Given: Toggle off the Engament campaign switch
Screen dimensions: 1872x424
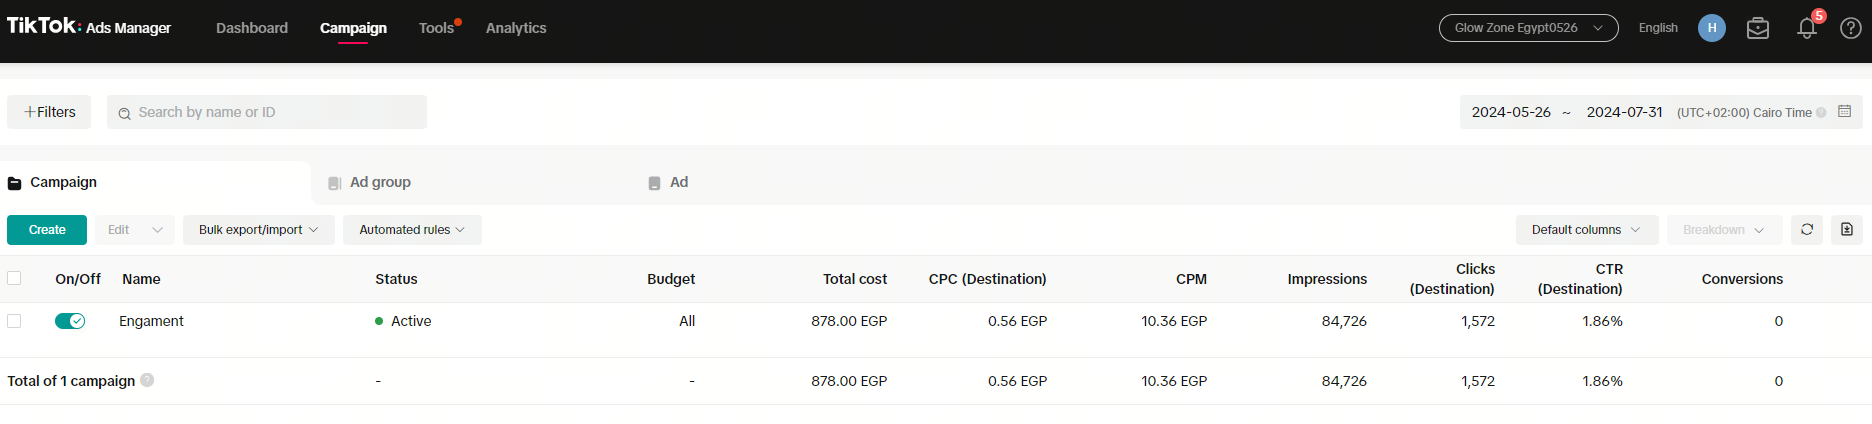Looking at the screenshot, I should tap(70, 321).
